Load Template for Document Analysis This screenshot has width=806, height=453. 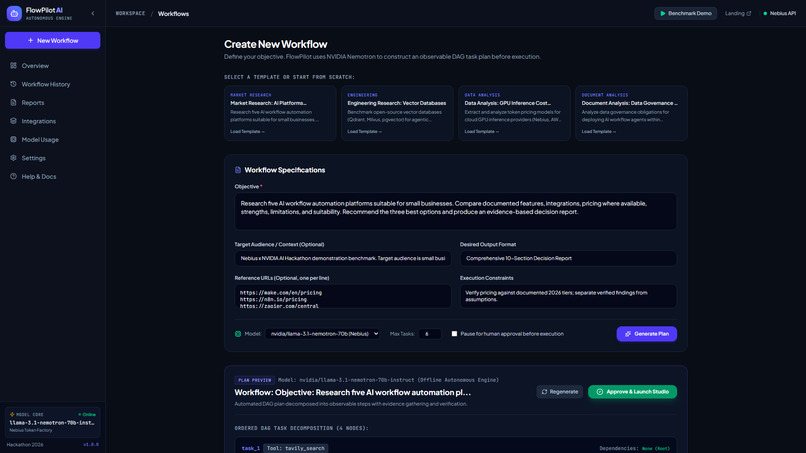tap(599, 132)
